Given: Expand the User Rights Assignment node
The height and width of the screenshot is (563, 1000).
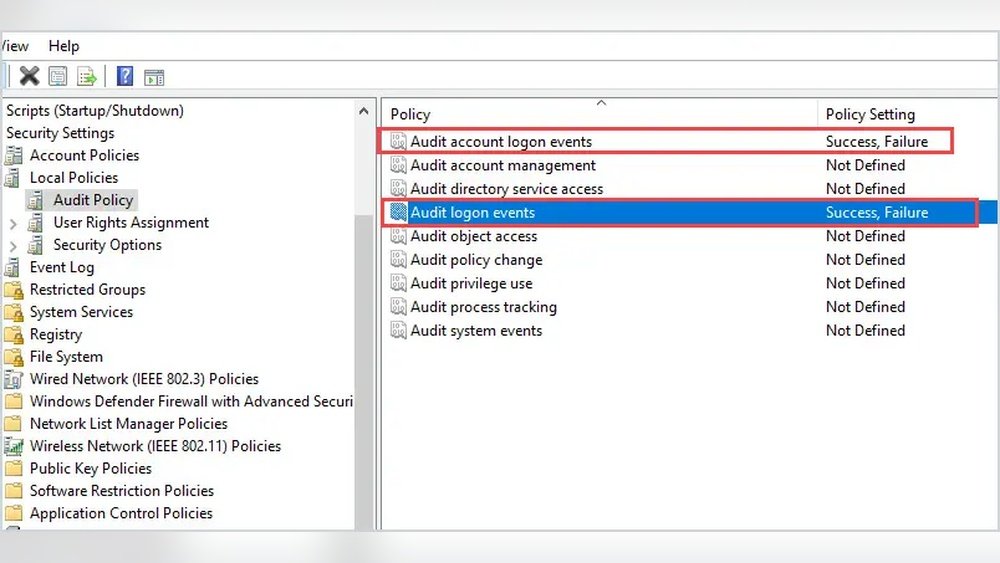Looking at the screenshot, I should pos(13,223).
